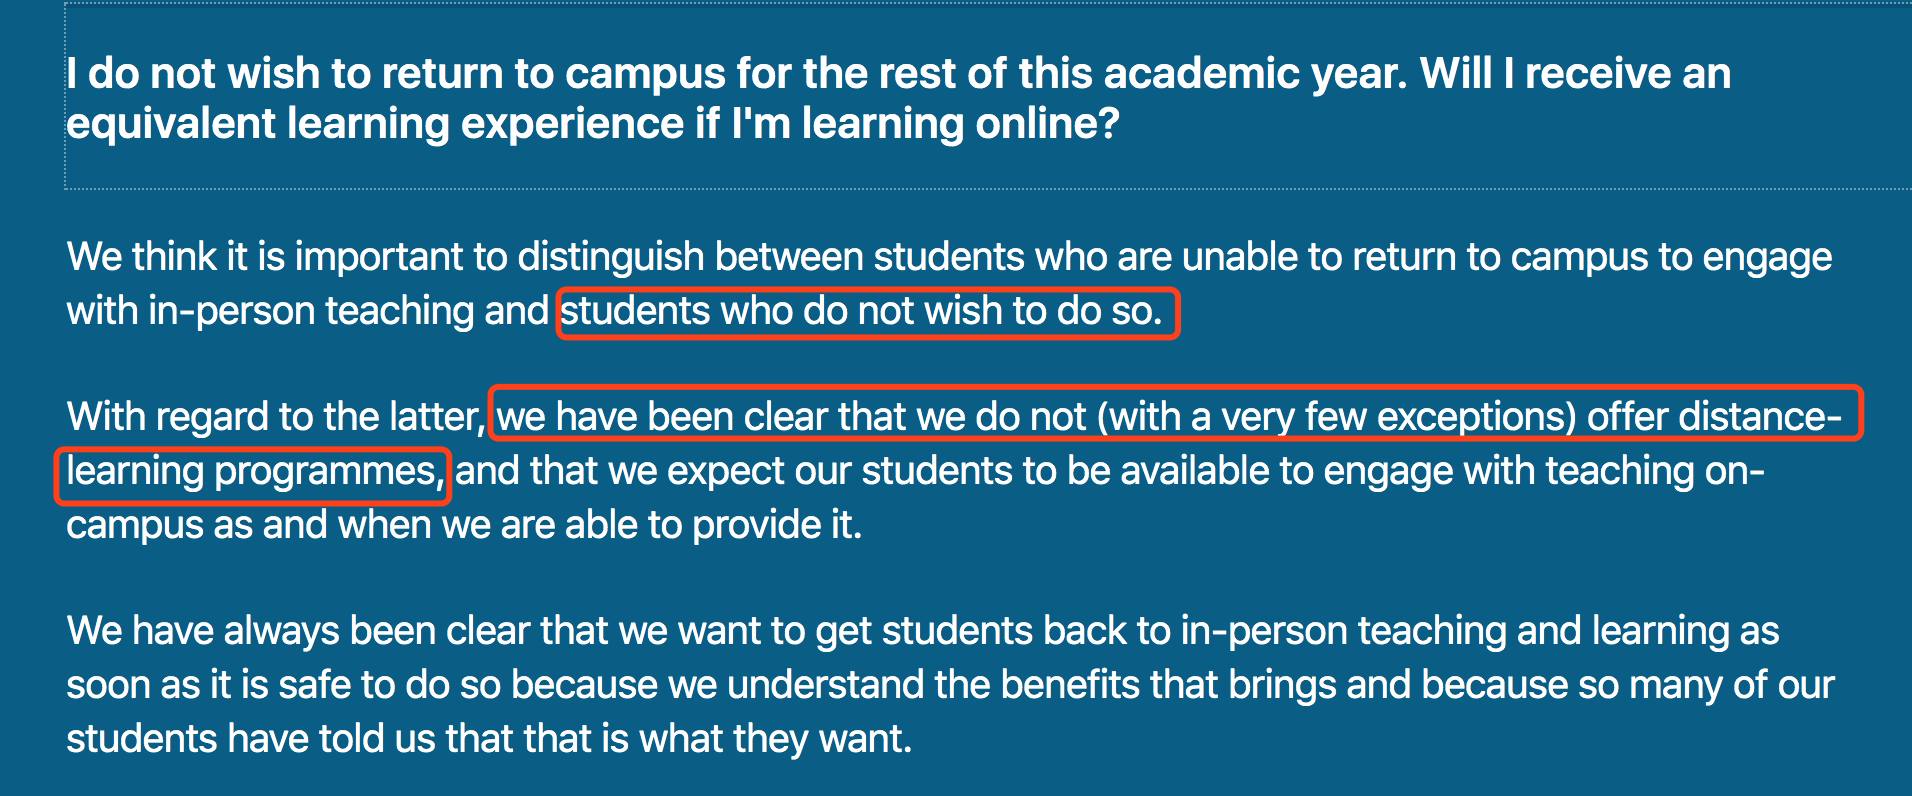Click the highlighted 'learning programmes,' phrase
Image resolution: width=1912 pixels, height=796 pixels.
(x=255, y=472)
